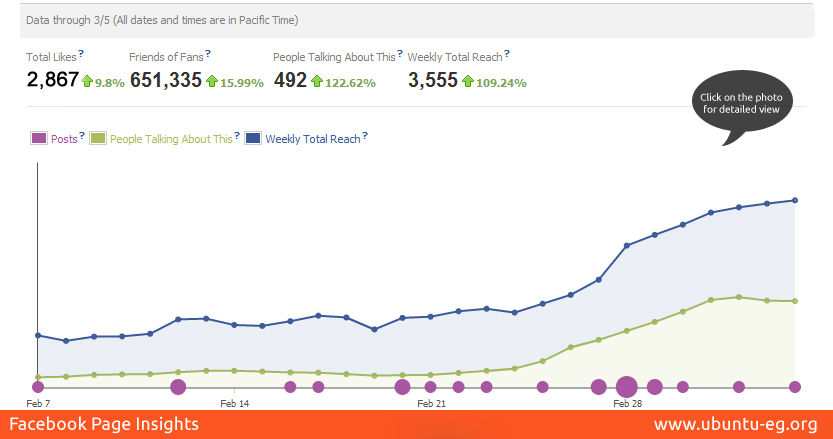The width and height of the screenshot is (833, 439).
Task: Click the help icon above the 3,555 reach stat
Action: 507,54
